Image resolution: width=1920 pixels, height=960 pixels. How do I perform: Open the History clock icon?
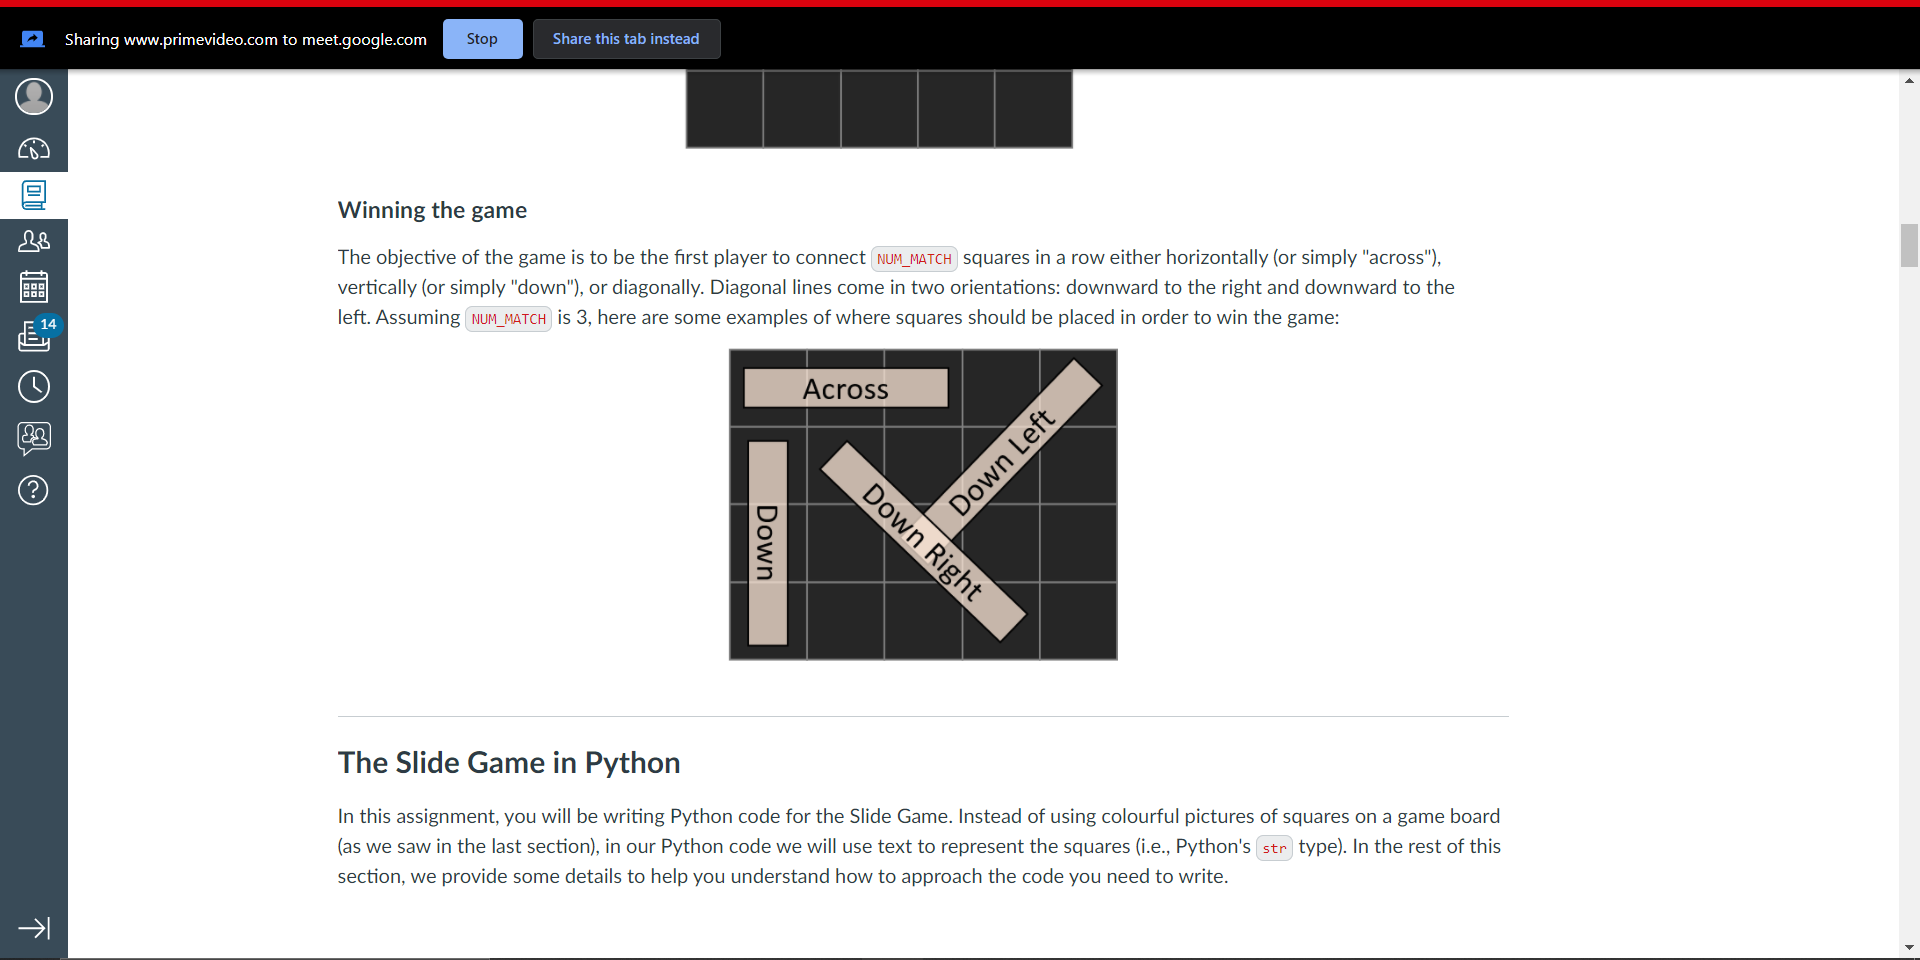(33, 386)
